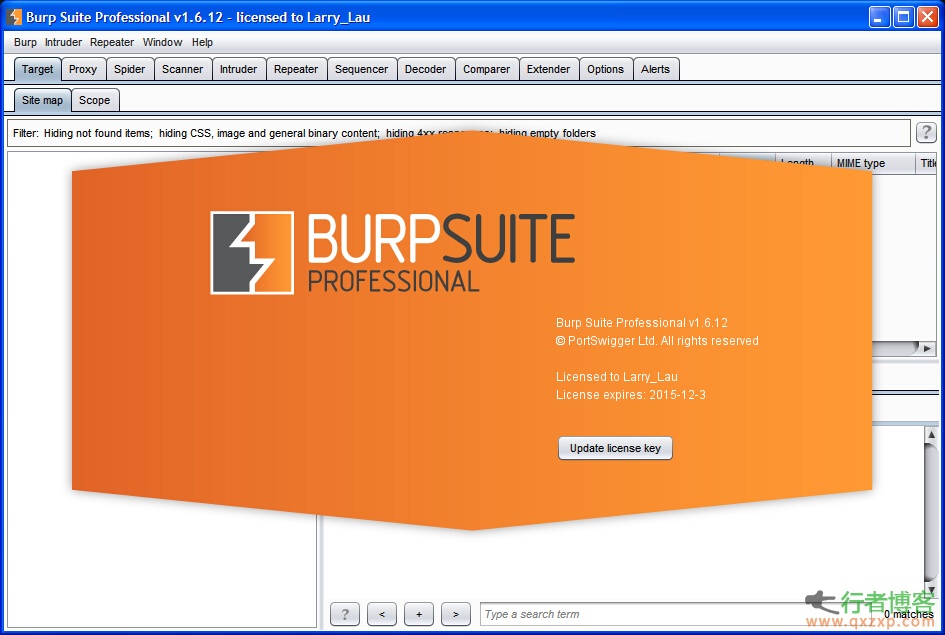
Task: Minimize the Burp Suite window
Action: pos(879,17)
